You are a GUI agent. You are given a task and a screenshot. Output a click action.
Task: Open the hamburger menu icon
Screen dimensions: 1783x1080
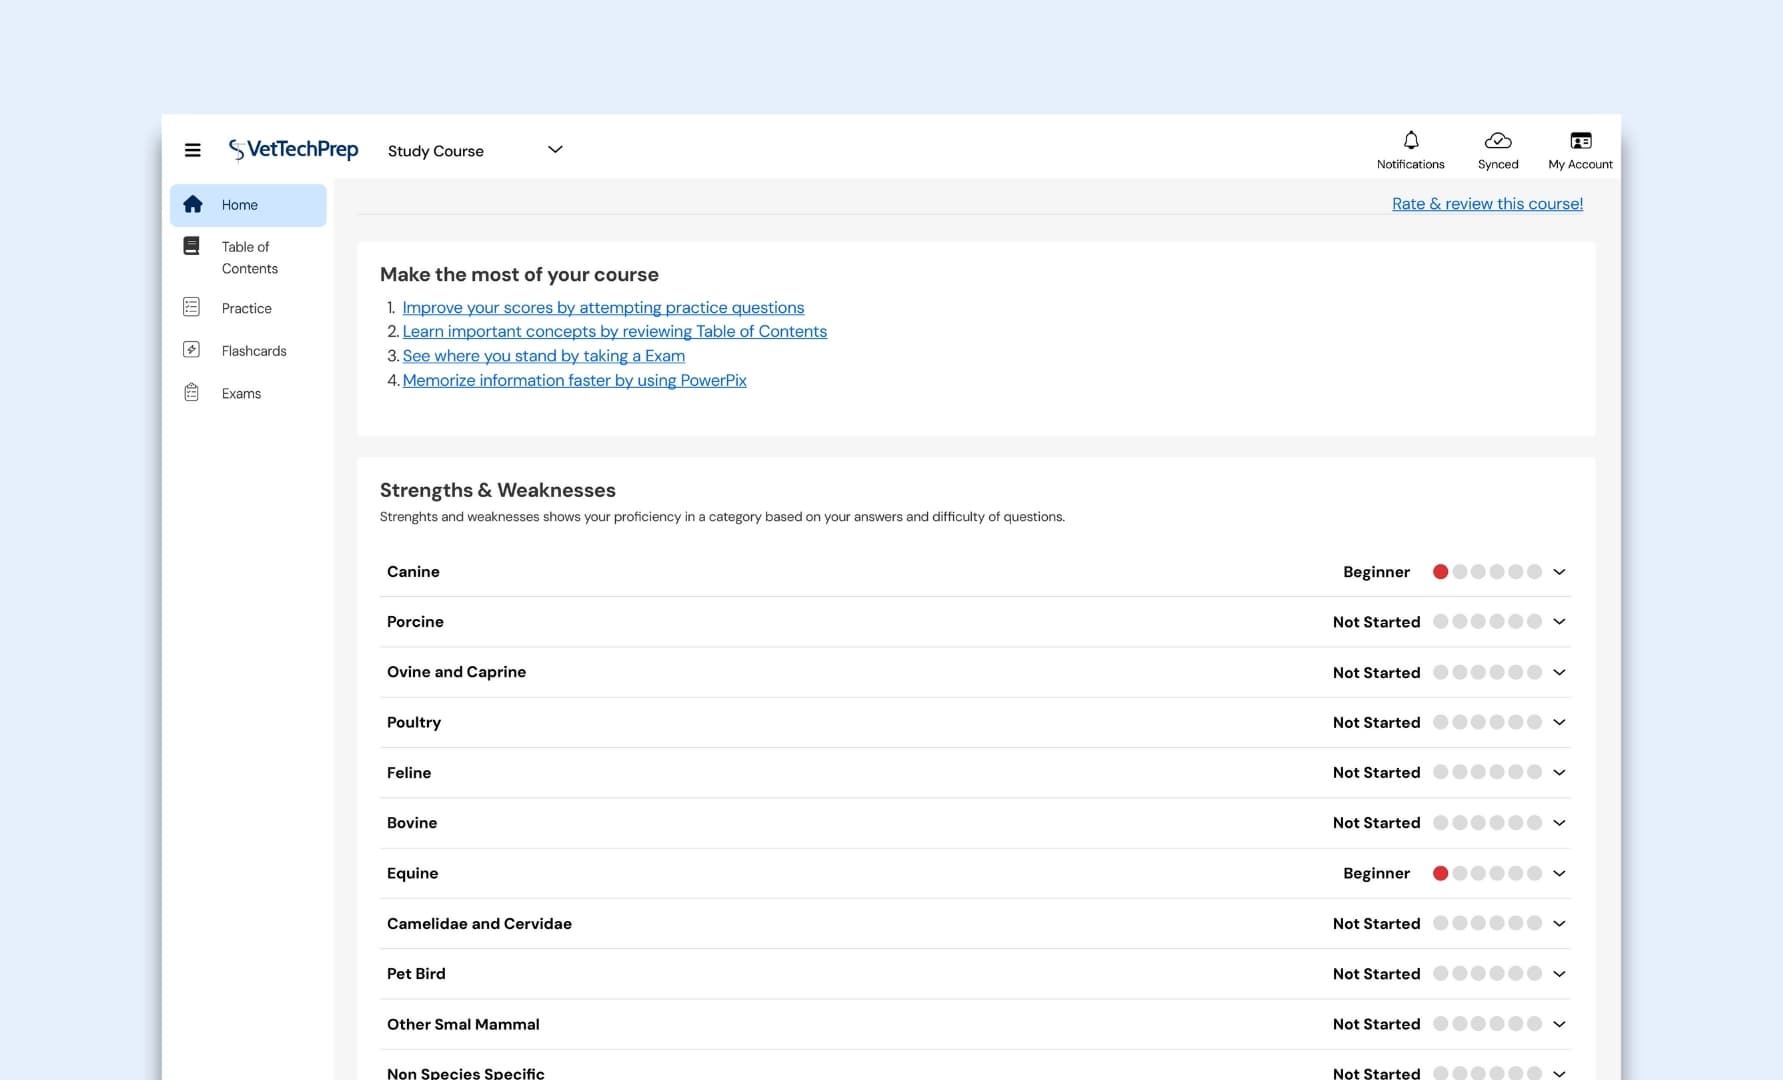[193, 150]
